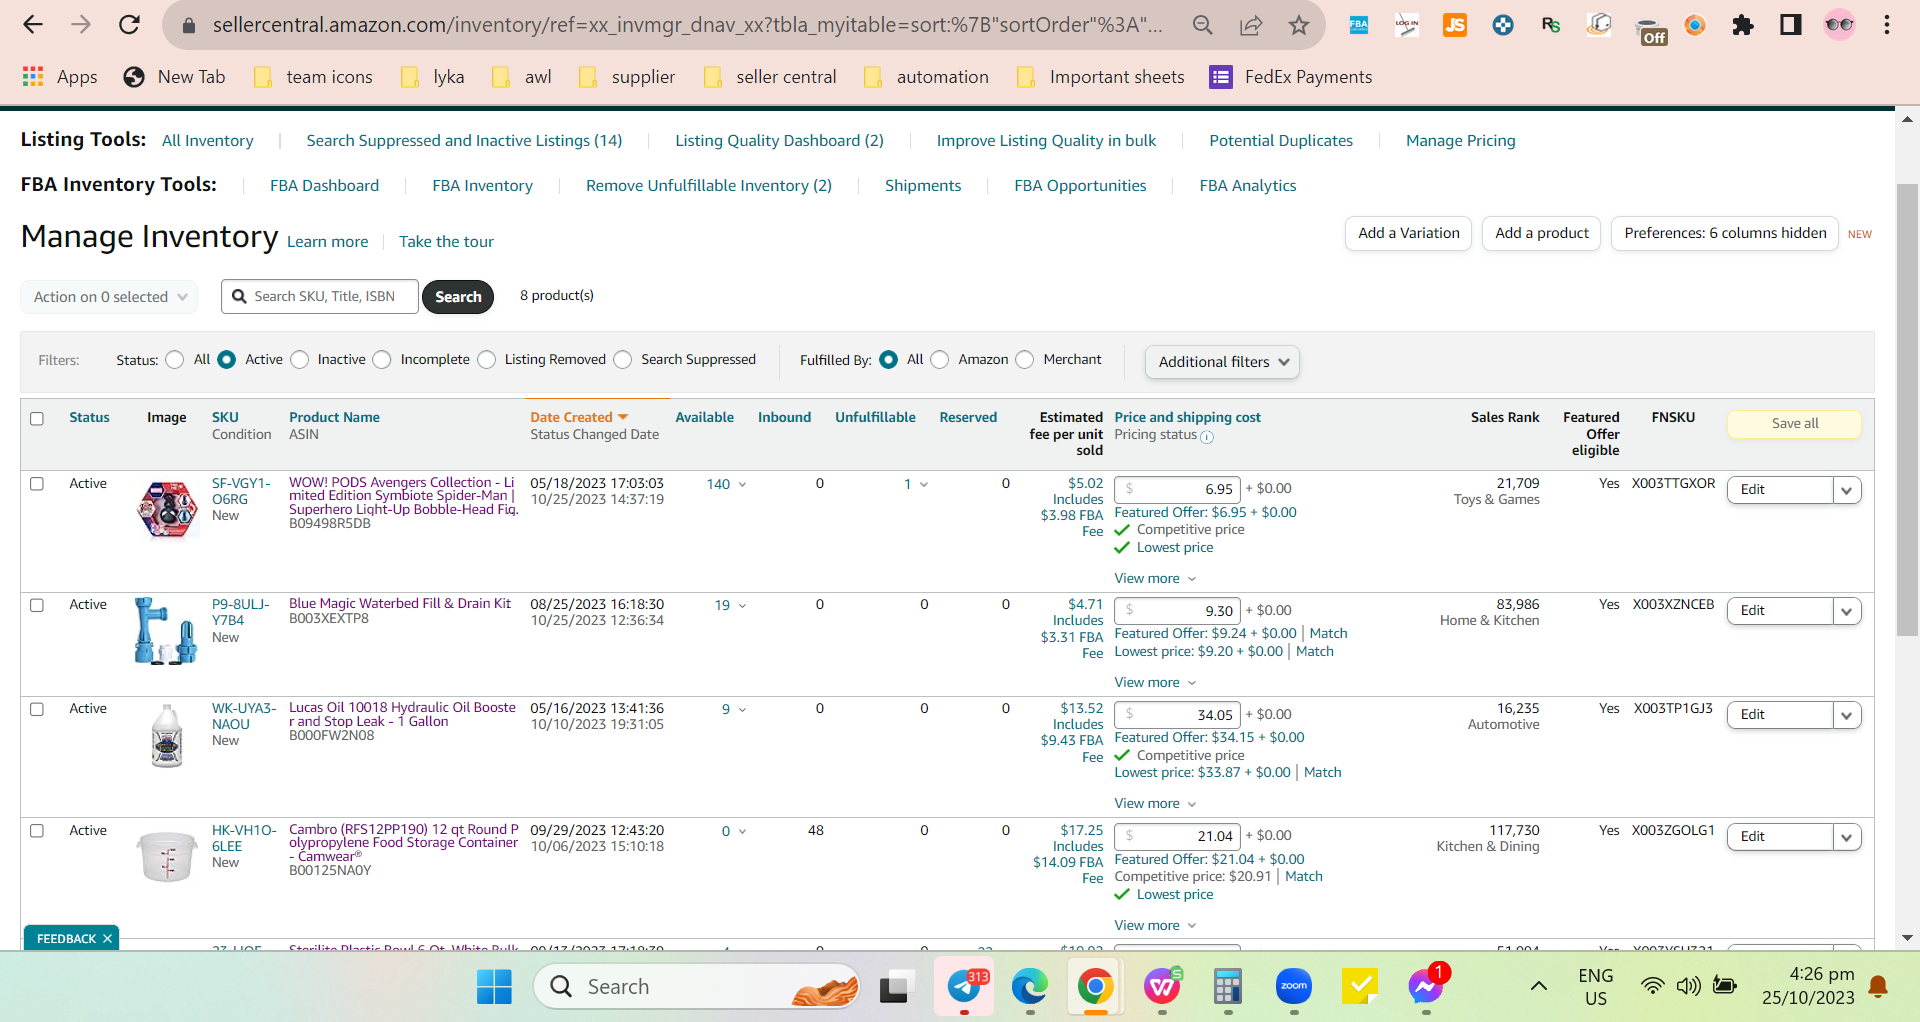Viewport: 1920px width, 1022px height.
Task: Open the Apps grid in bookmarks bar
Action: click(60, 77)
